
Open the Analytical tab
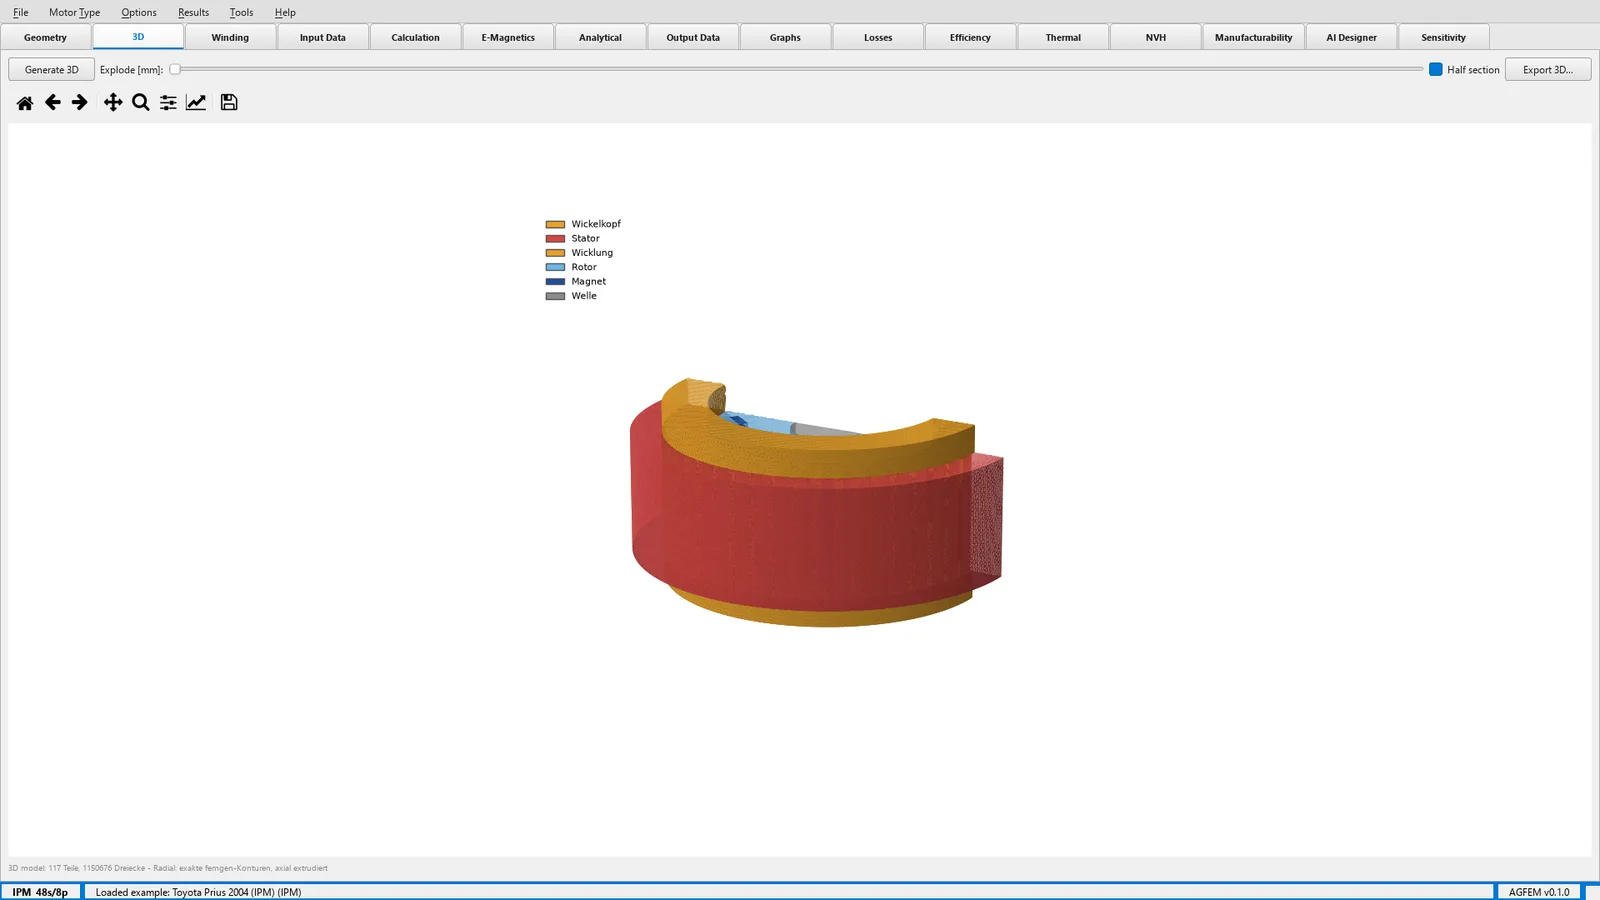(600, 37)
